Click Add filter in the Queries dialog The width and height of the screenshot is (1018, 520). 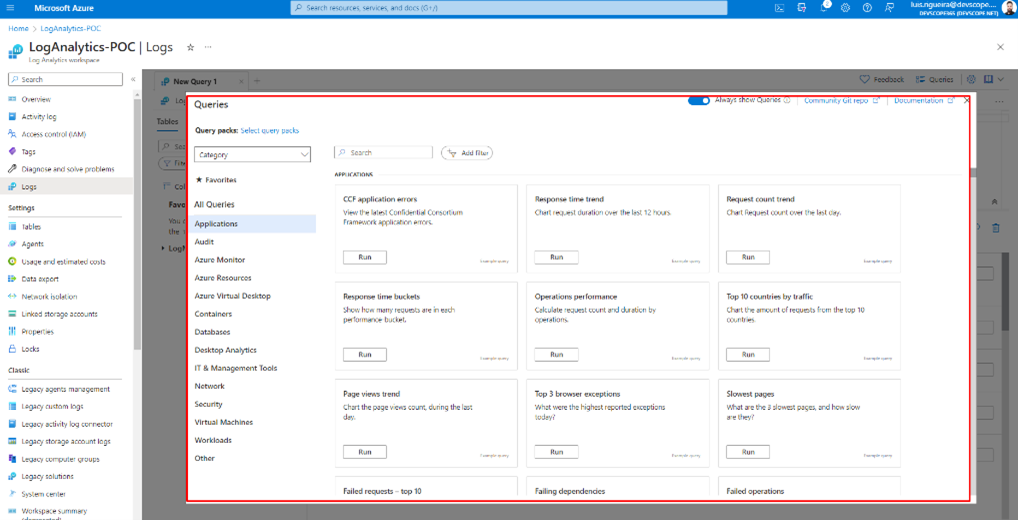467,153
